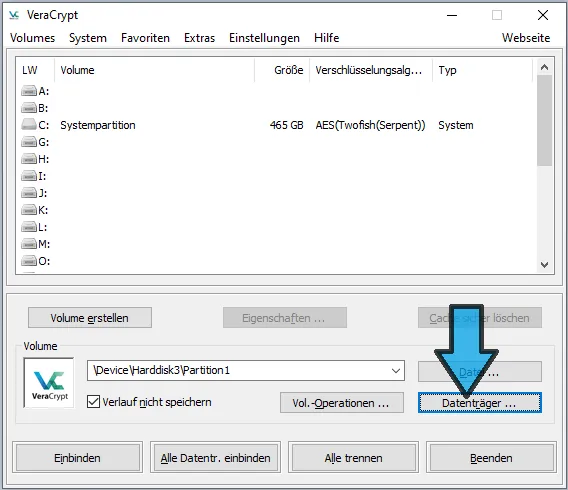Select the B: drive slot icon

coord(29,108)
